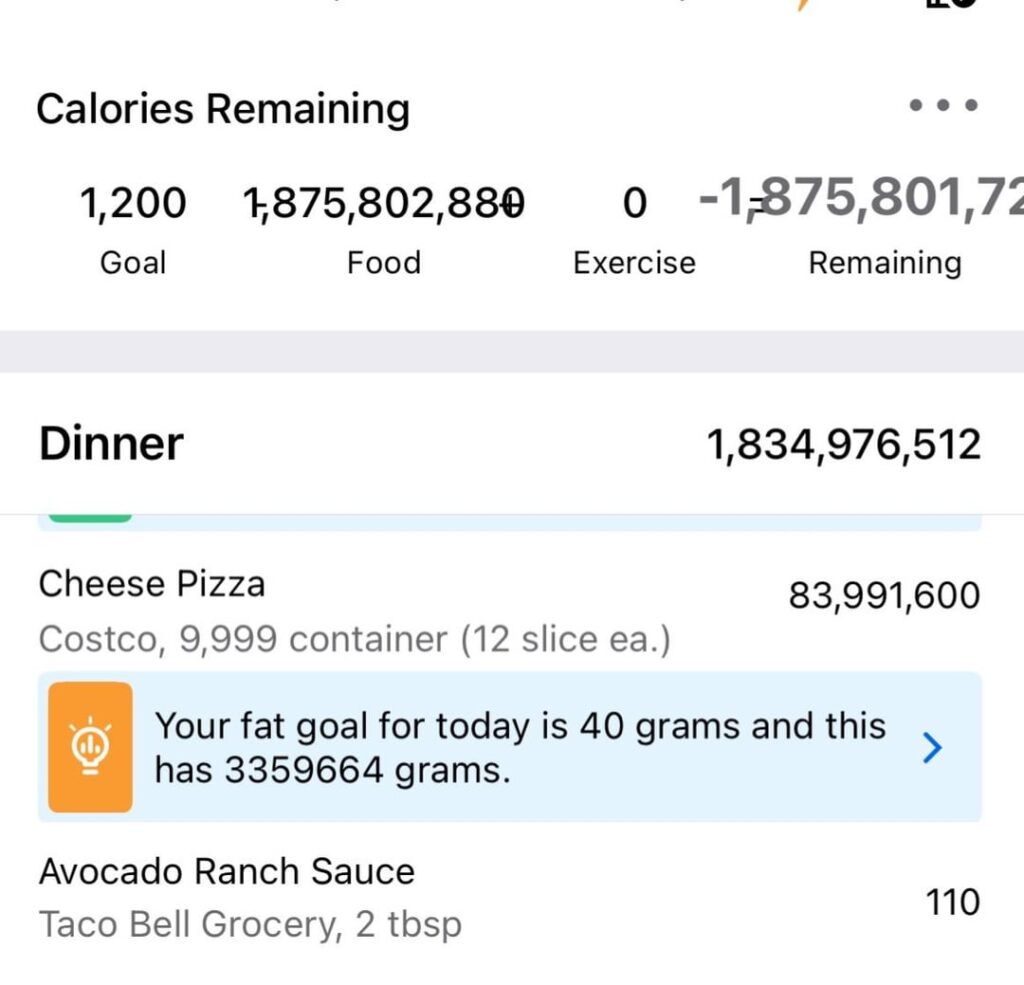Open the Cheese Pizza food entry
Image resolution: width=1024 pixels, height=985 pixels.
point(152,584)
